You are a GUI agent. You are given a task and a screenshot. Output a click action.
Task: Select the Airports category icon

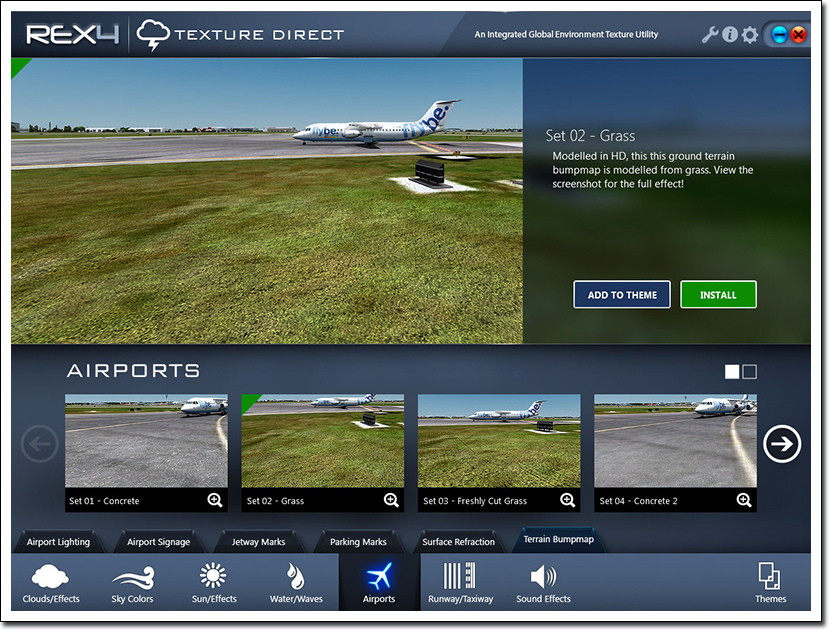point(379,583)
